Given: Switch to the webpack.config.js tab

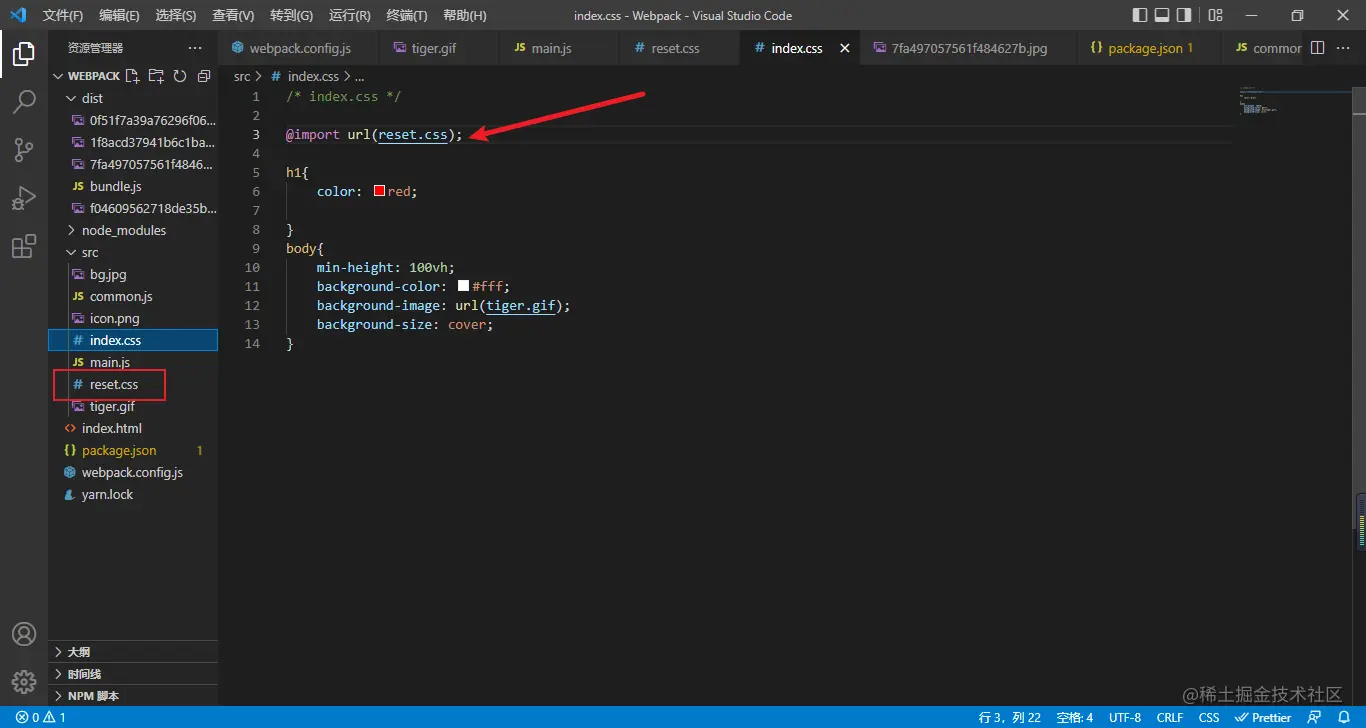Looking at the screenshot, I should point(298,48).
